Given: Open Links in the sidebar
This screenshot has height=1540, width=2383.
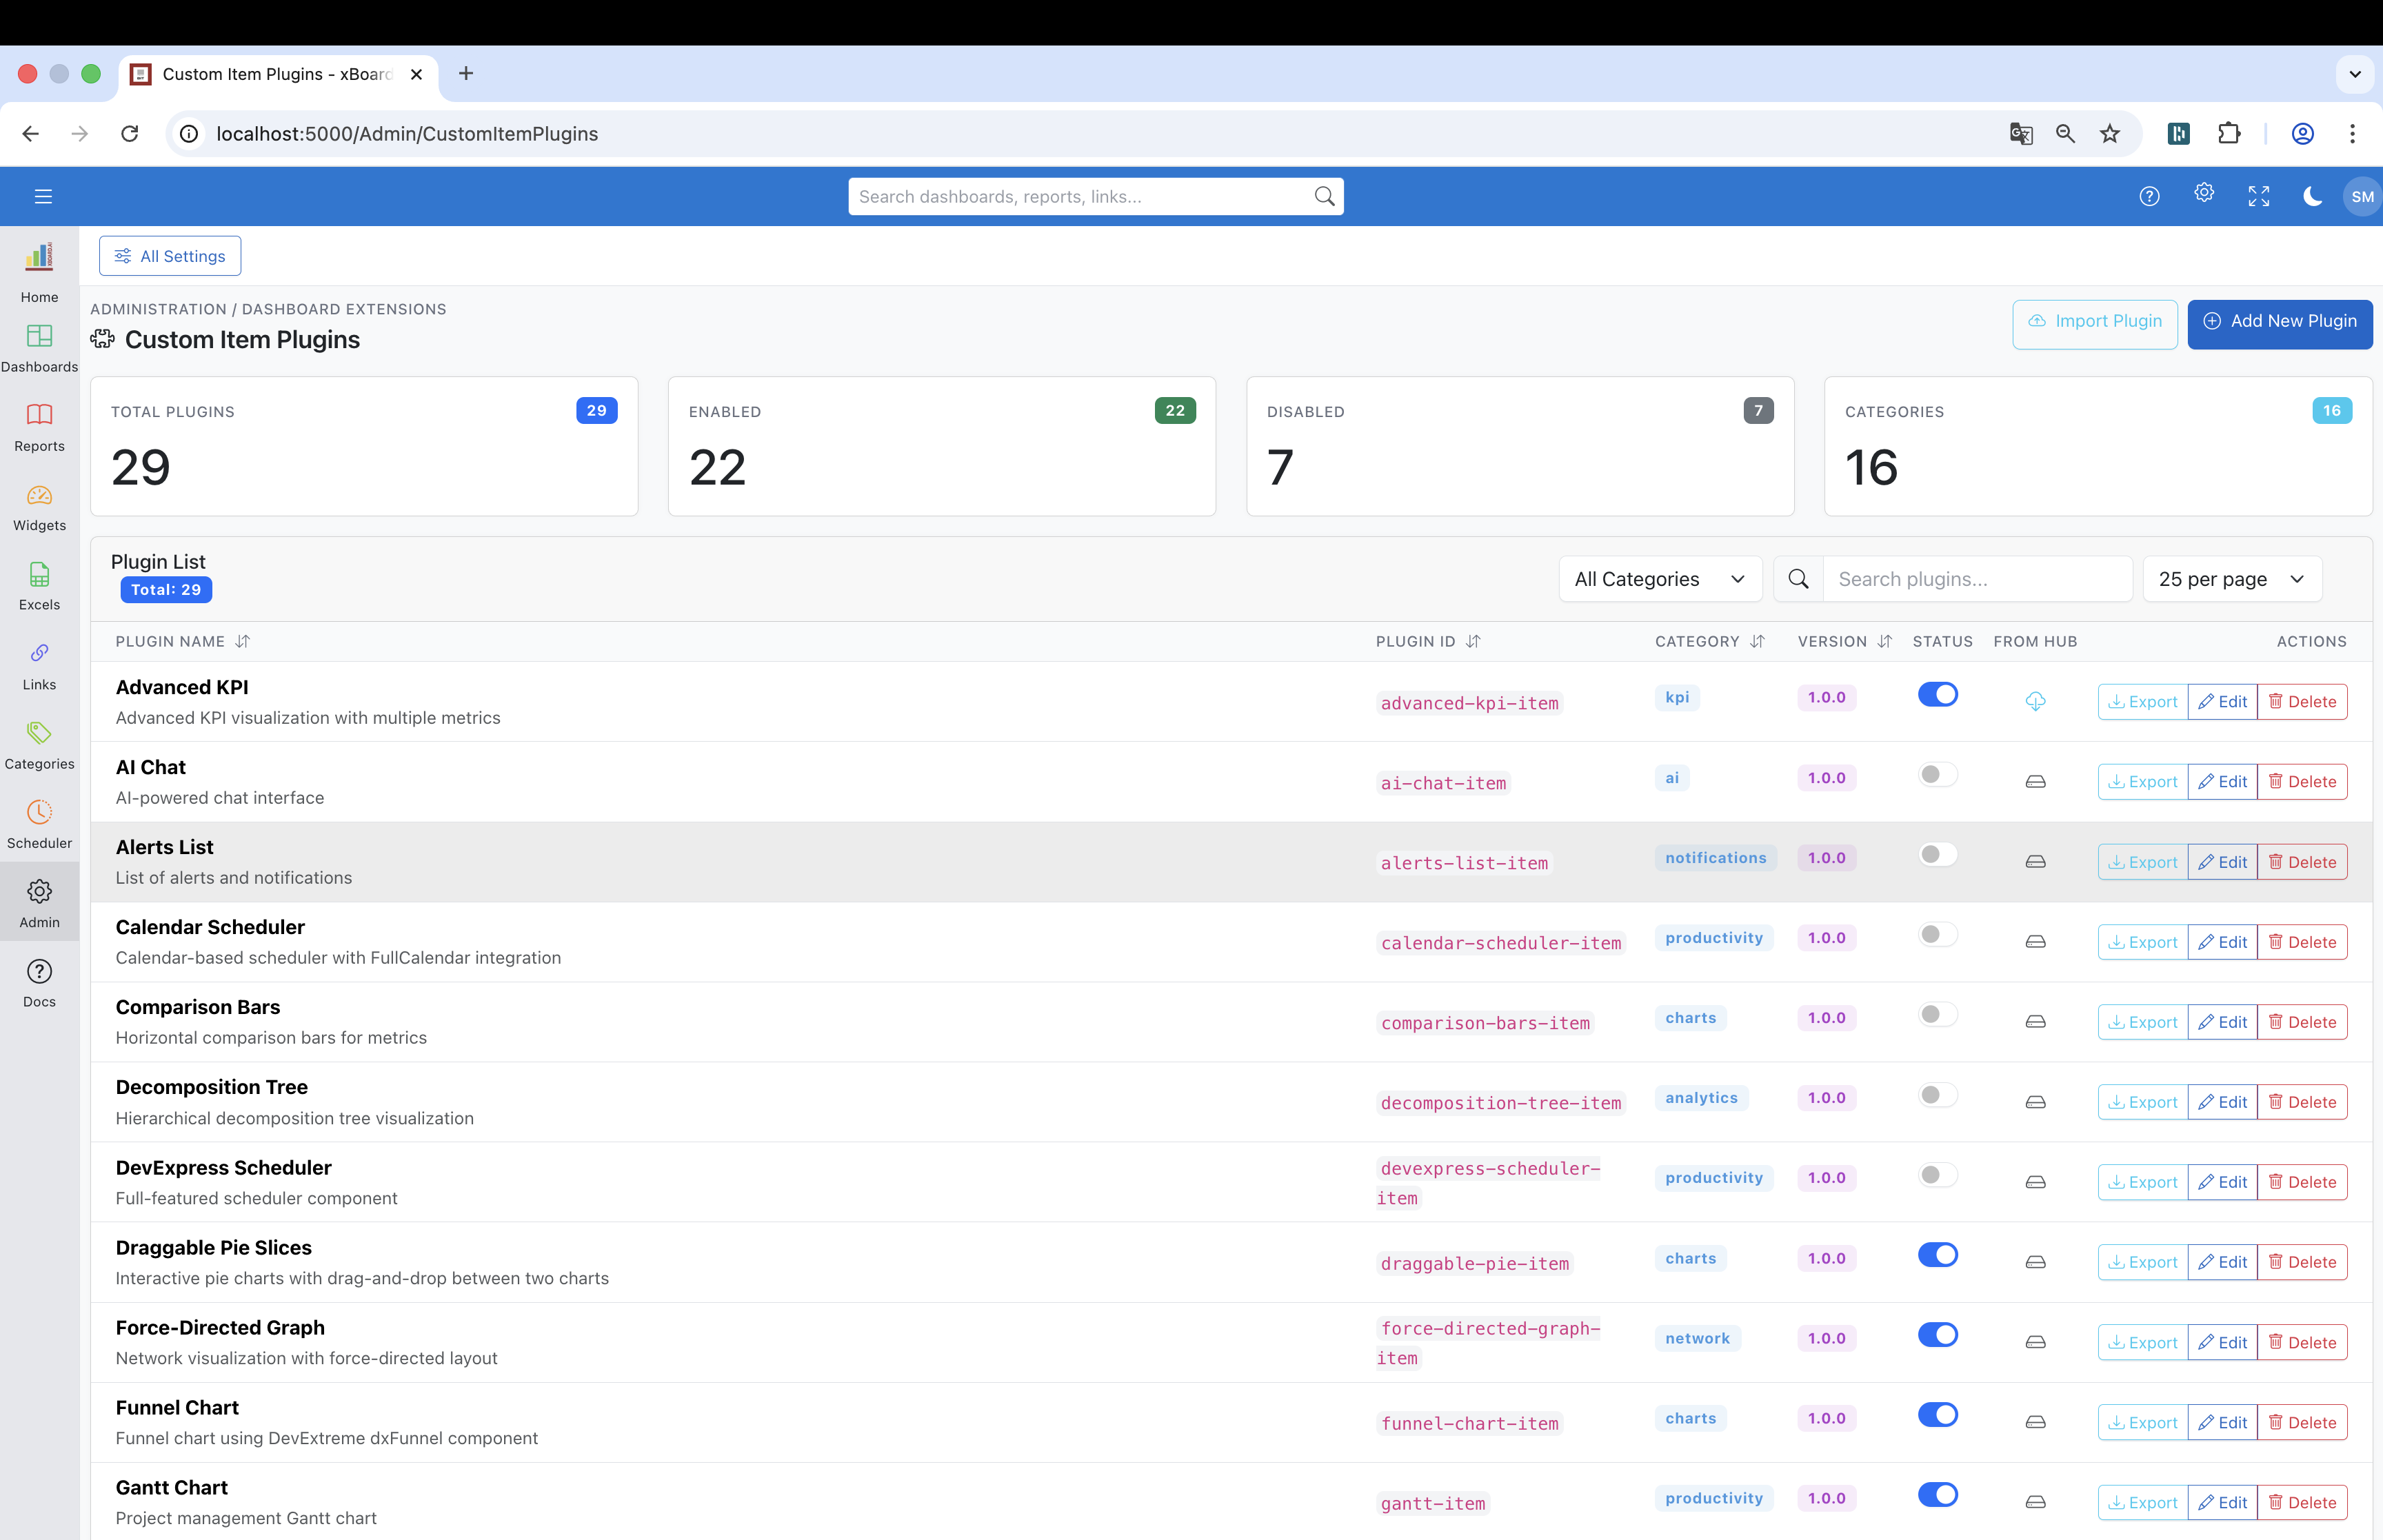Looking at the screenshot, I should (39, 666).
